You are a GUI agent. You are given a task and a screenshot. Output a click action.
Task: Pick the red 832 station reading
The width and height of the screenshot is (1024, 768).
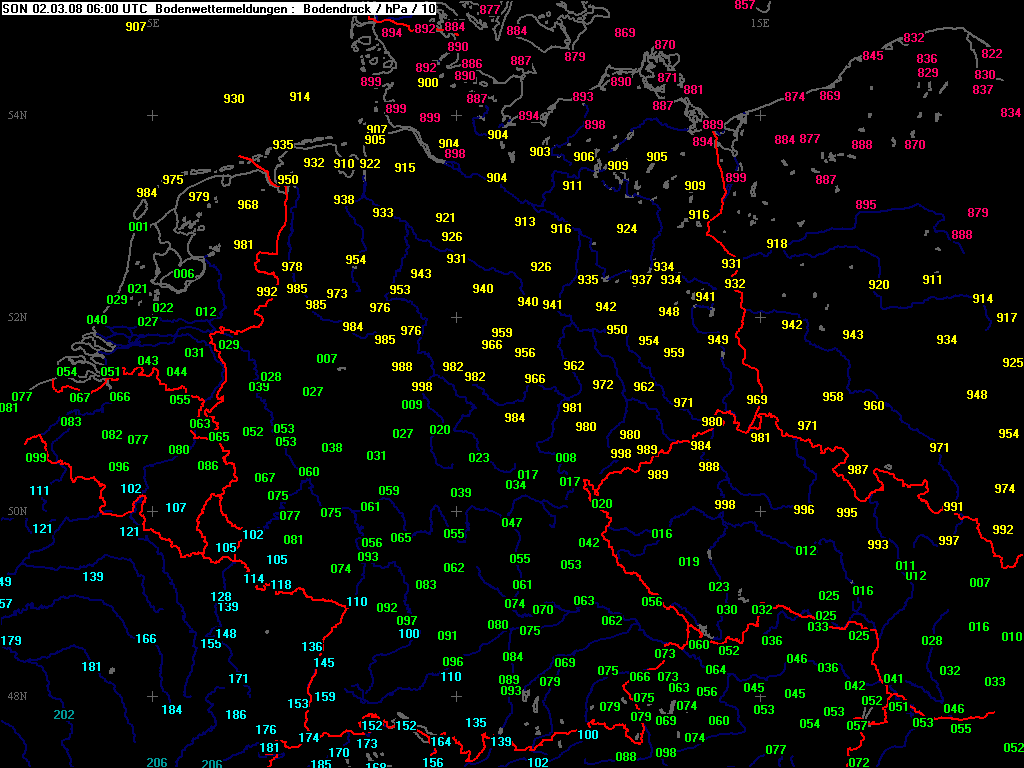913,38
